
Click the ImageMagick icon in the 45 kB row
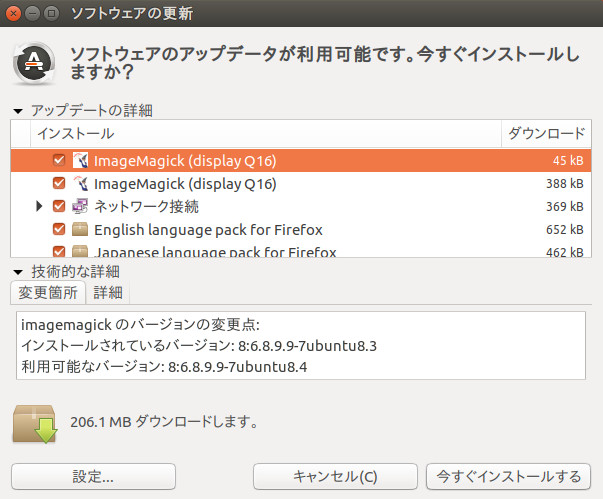coord(80,160)
